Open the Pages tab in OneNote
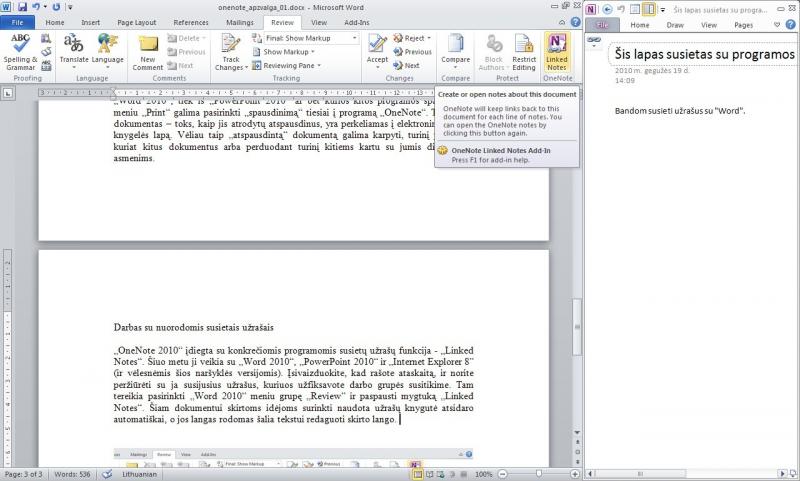The height and width of the screenshot is (481, 800). coord(743,25)
